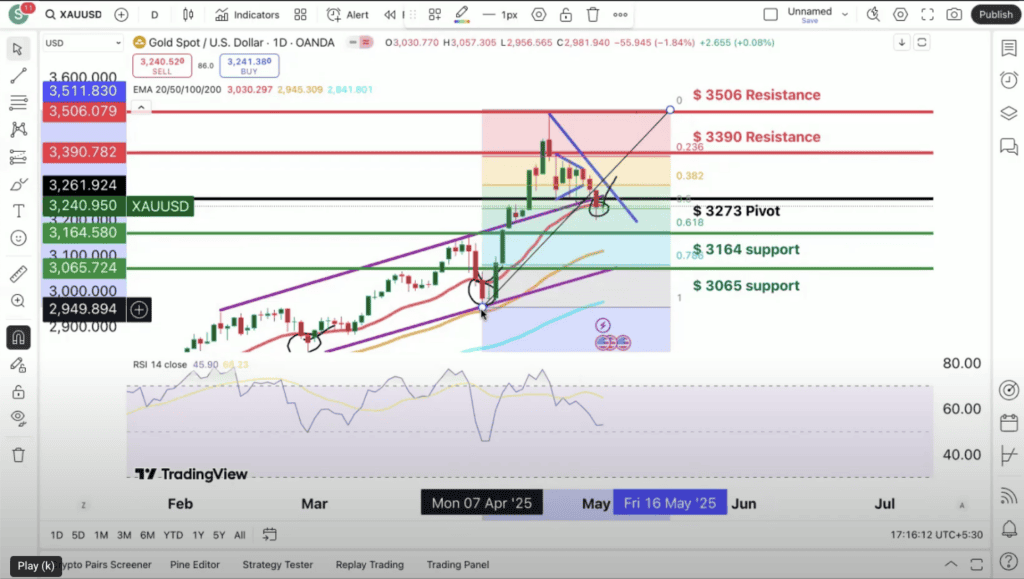Select the trend line drawing tool

coord(18,76)
